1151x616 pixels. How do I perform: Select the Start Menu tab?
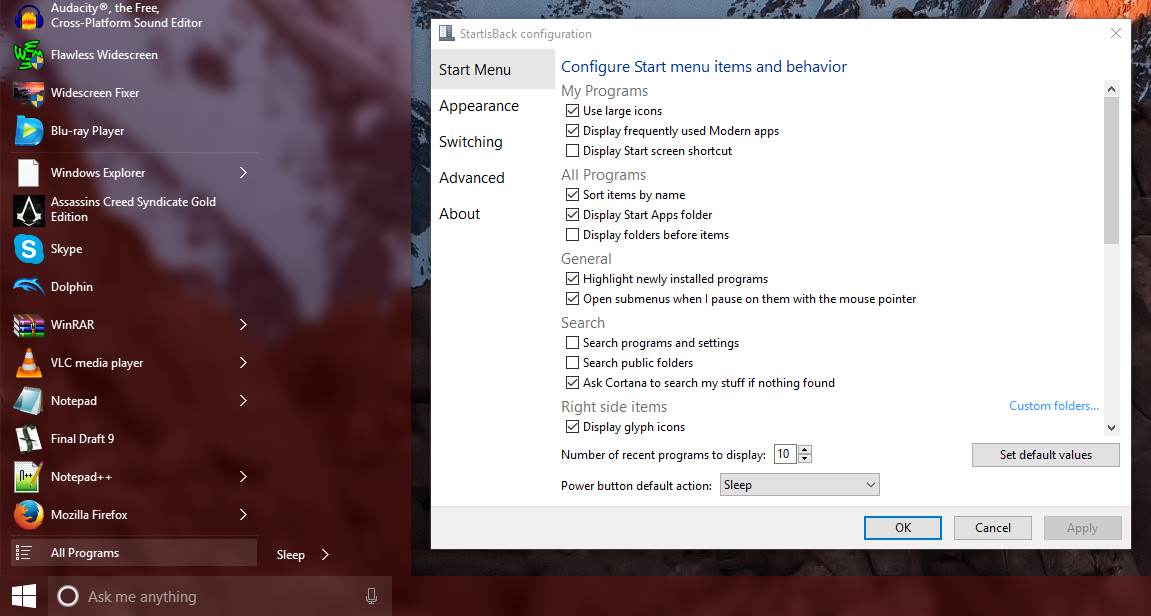[493, 70]
